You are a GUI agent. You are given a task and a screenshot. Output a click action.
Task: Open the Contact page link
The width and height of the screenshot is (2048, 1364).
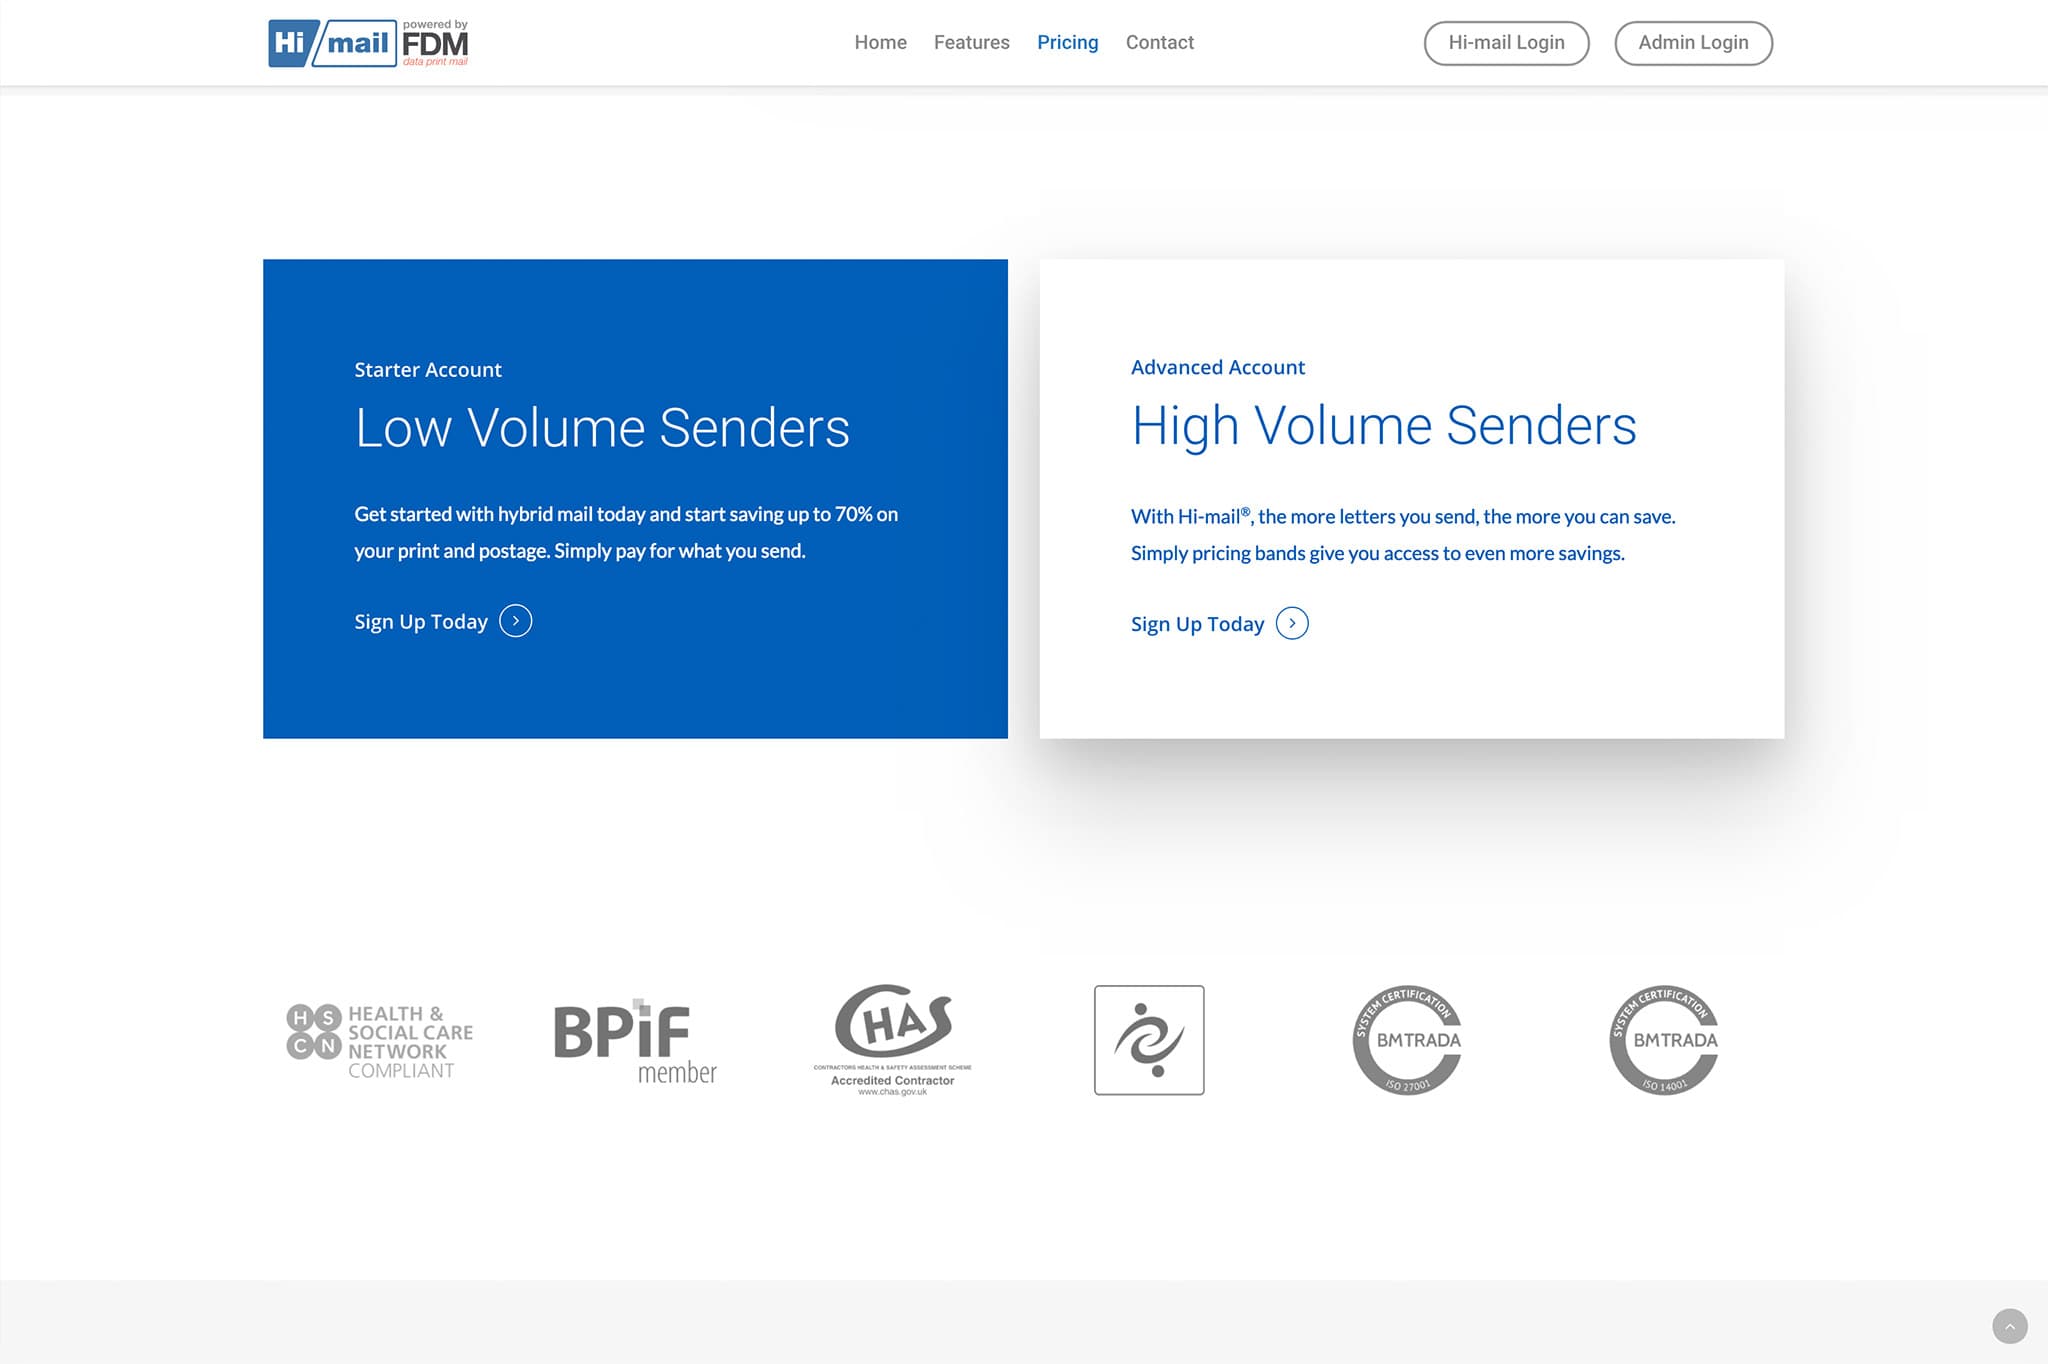[1159, 43]
